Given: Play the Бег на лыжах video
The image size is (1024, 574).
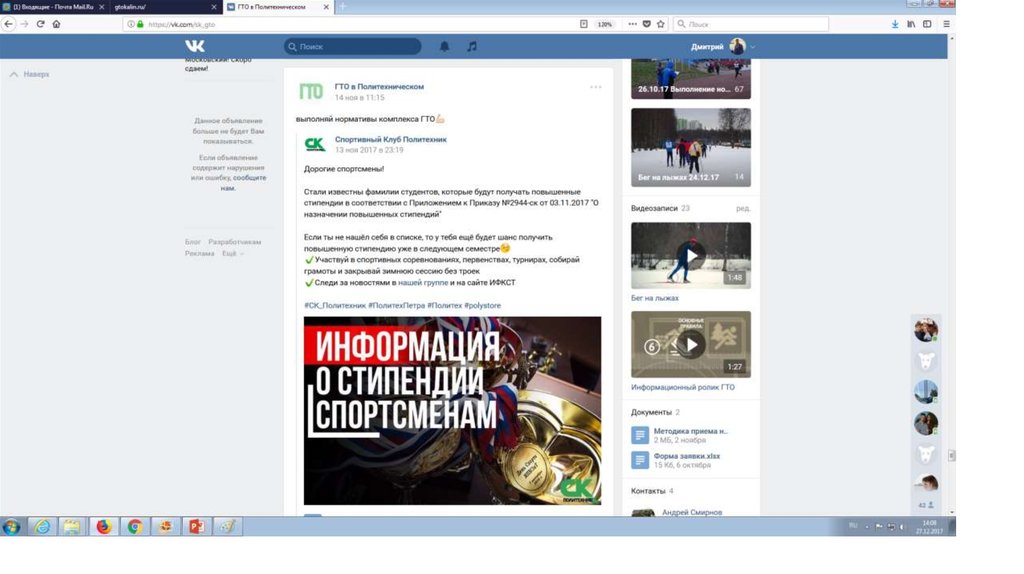Looking at the screenshot, I should tap(690, 255).
